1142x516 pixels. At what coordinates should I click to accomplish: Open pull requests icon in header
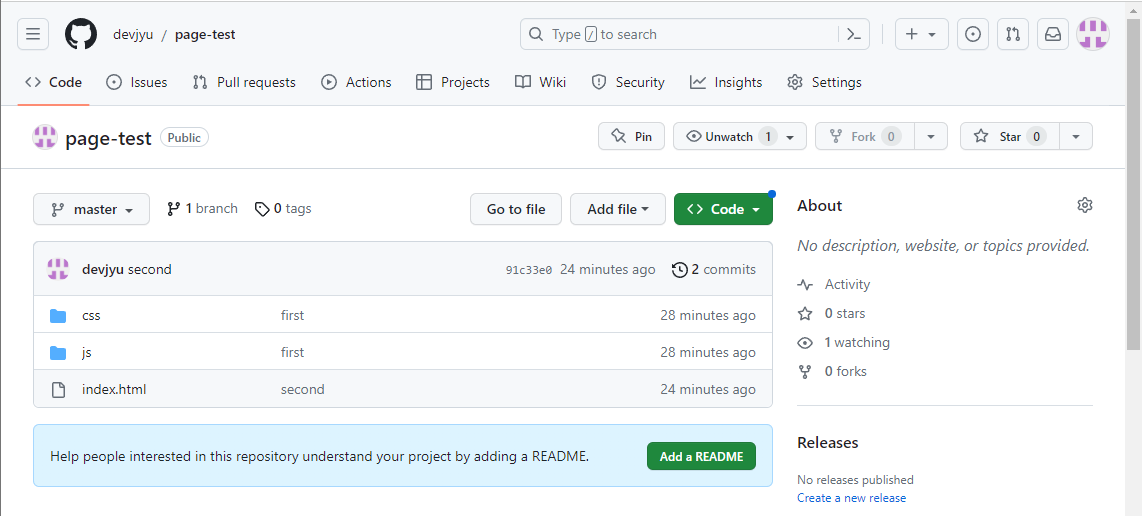[1013, 34]
